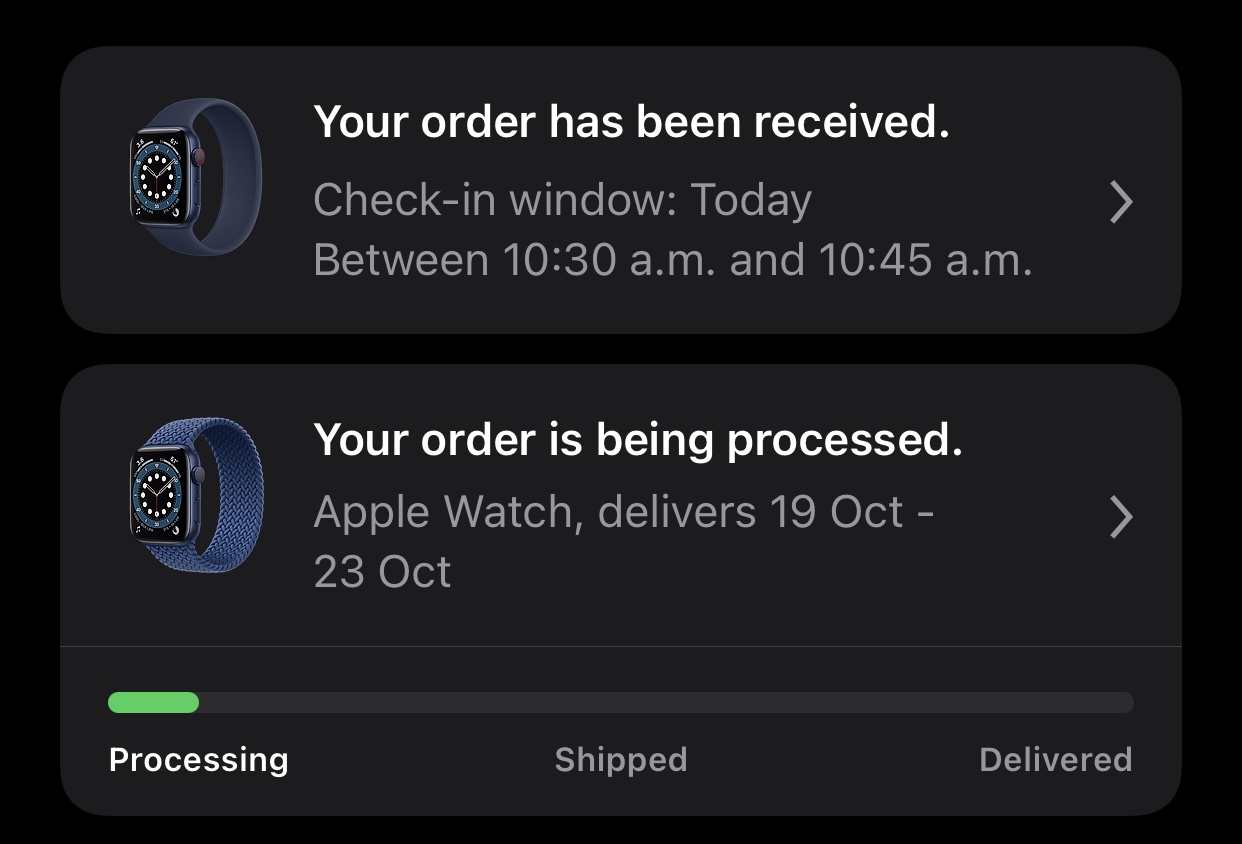Tap the check-in window time details
Screen dimensions: 1242x844
672,231
